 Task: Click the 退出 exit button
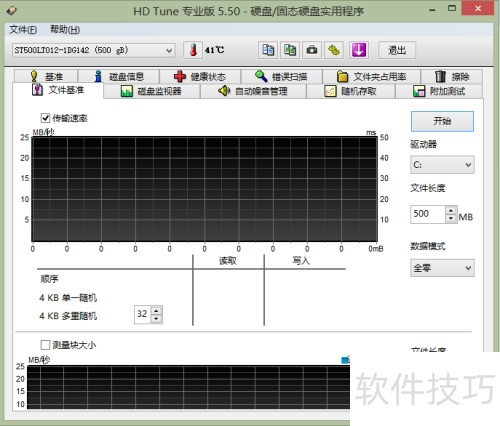click(397, 50)
